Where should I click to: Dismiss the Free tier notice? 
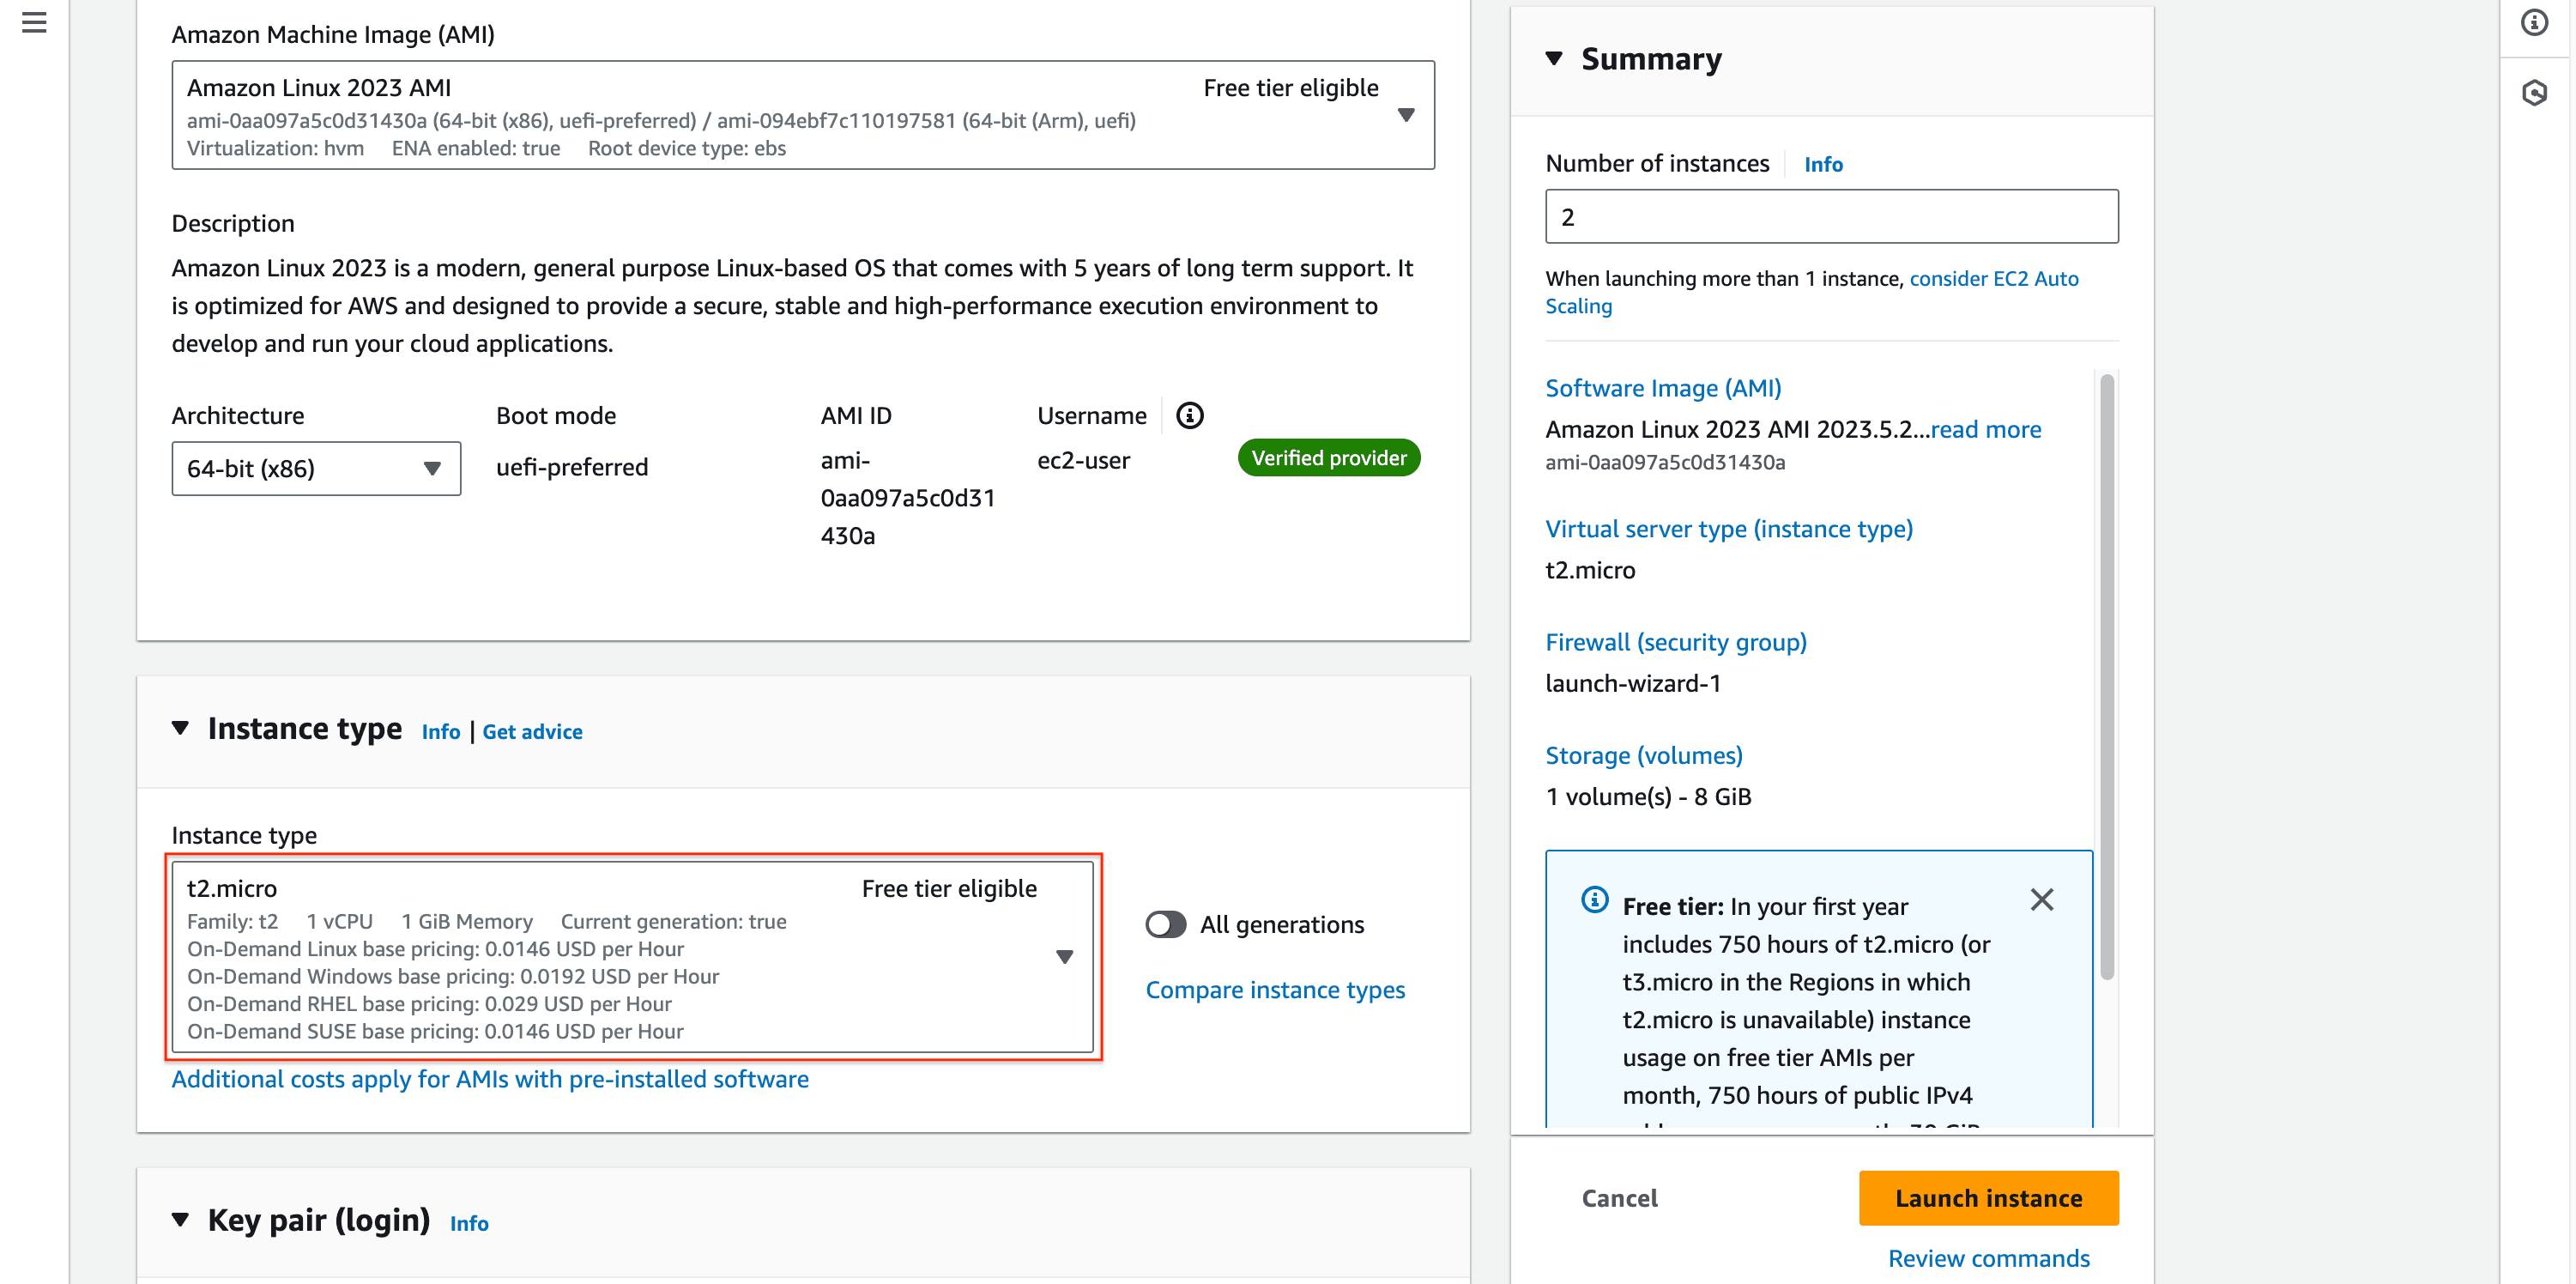point(2041,900)
